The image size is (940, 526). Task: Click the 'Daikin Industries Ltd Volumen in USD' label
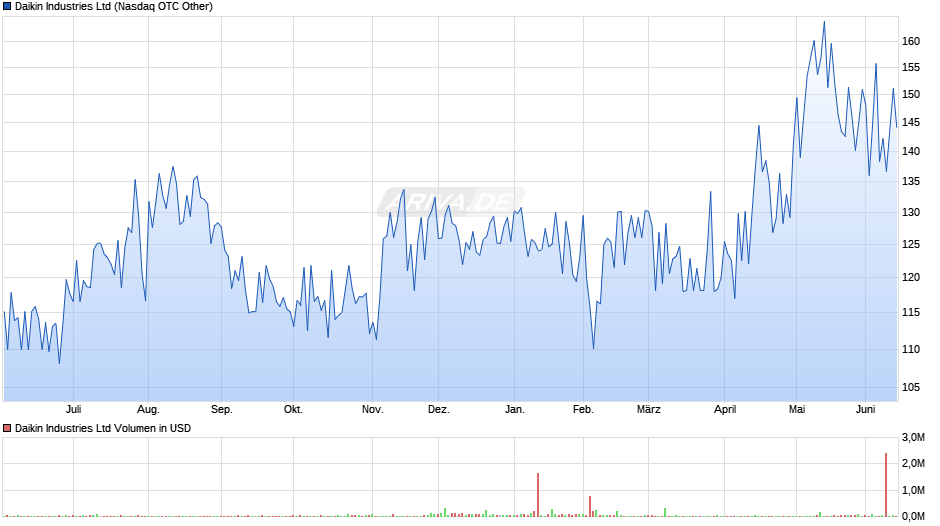click(x=103, y=428)
